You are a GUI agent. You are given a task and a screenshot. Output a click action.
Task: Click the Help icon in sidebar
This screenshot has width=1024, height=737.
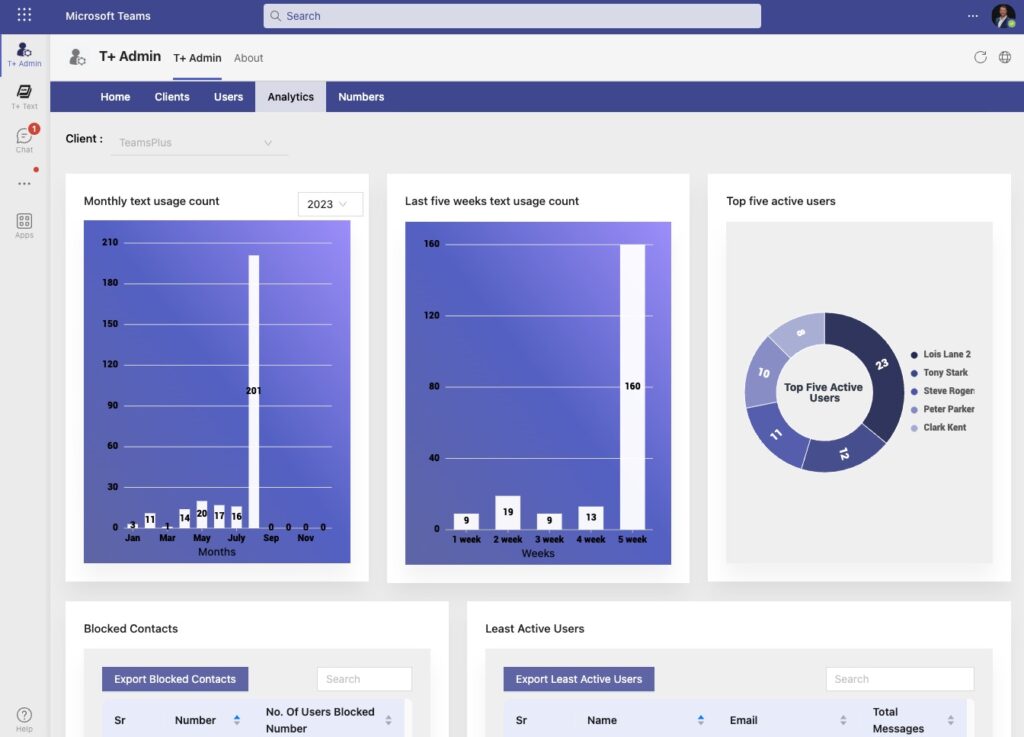pos(24,718)
